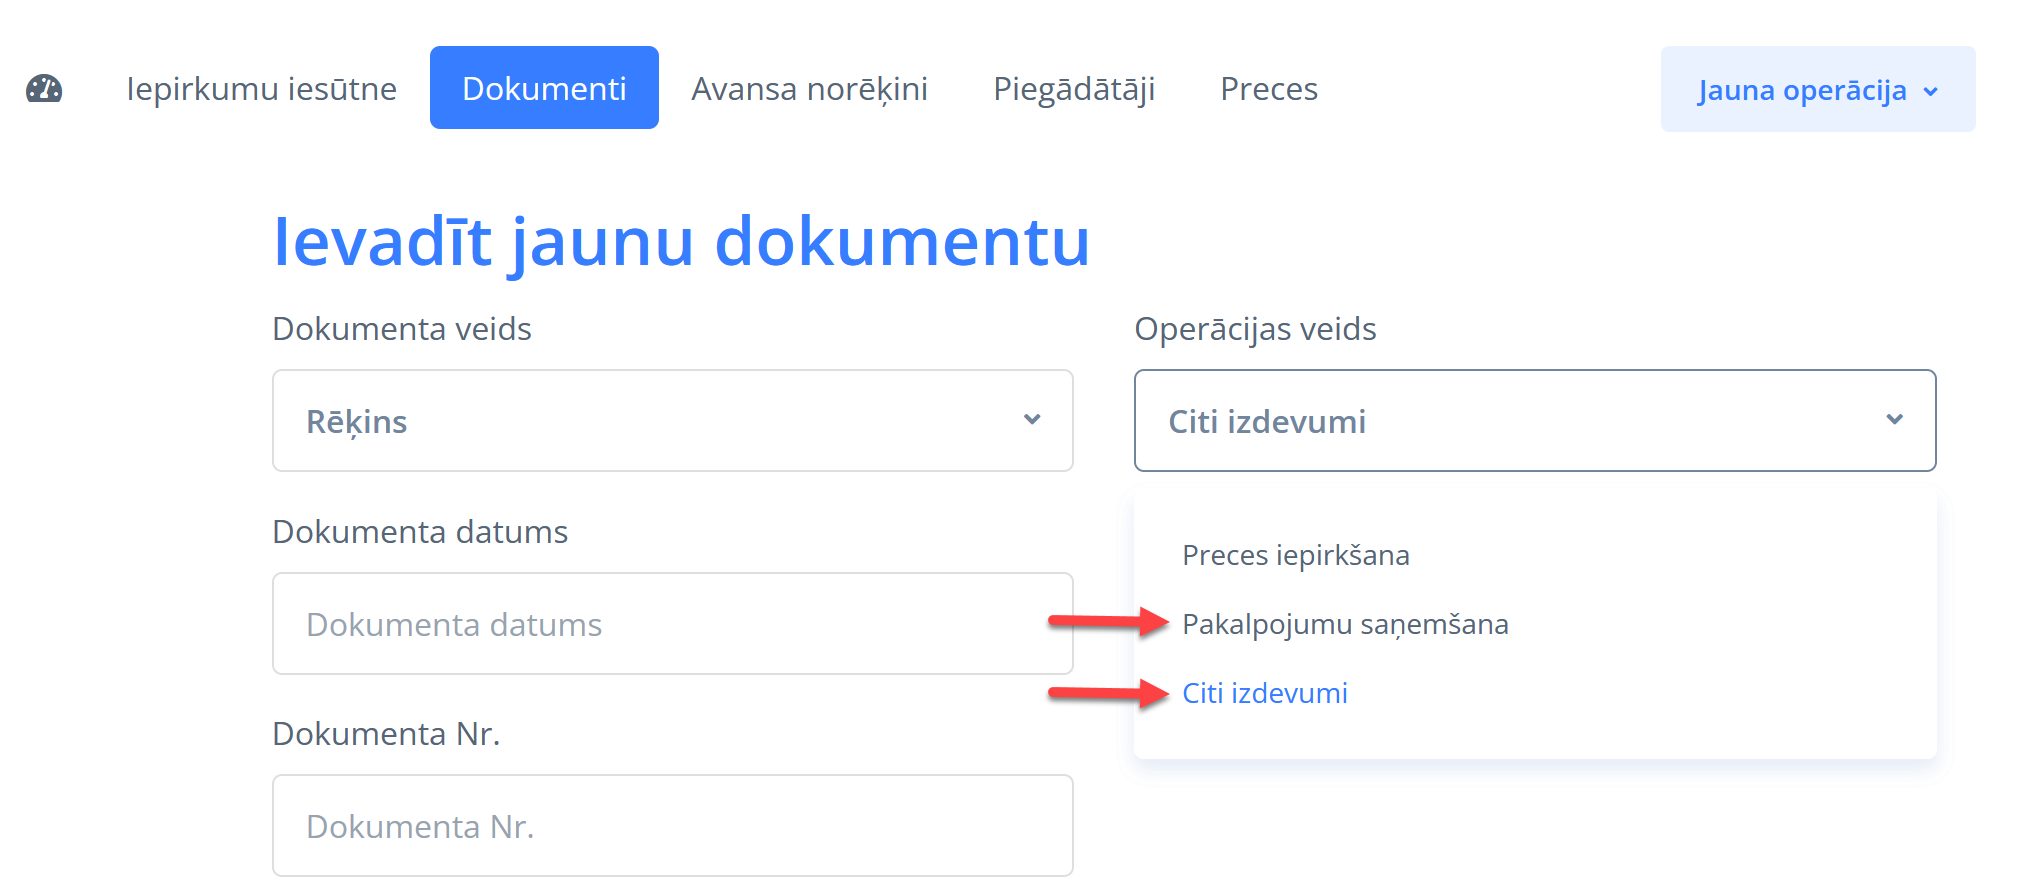Click the chevron arrow in the Rēķins field
This screenshot has height=895, width=2041.
point(1032,420)
